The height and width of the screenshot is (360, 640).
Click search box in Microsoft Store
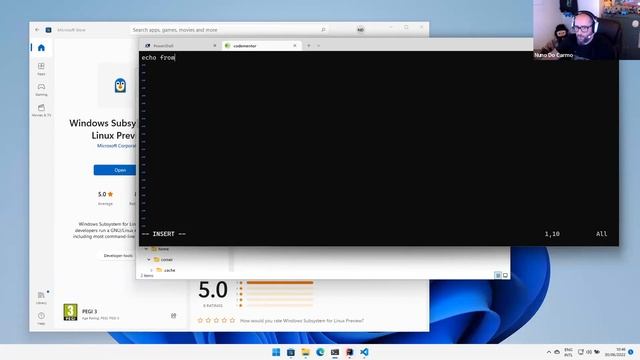(229, 30)
